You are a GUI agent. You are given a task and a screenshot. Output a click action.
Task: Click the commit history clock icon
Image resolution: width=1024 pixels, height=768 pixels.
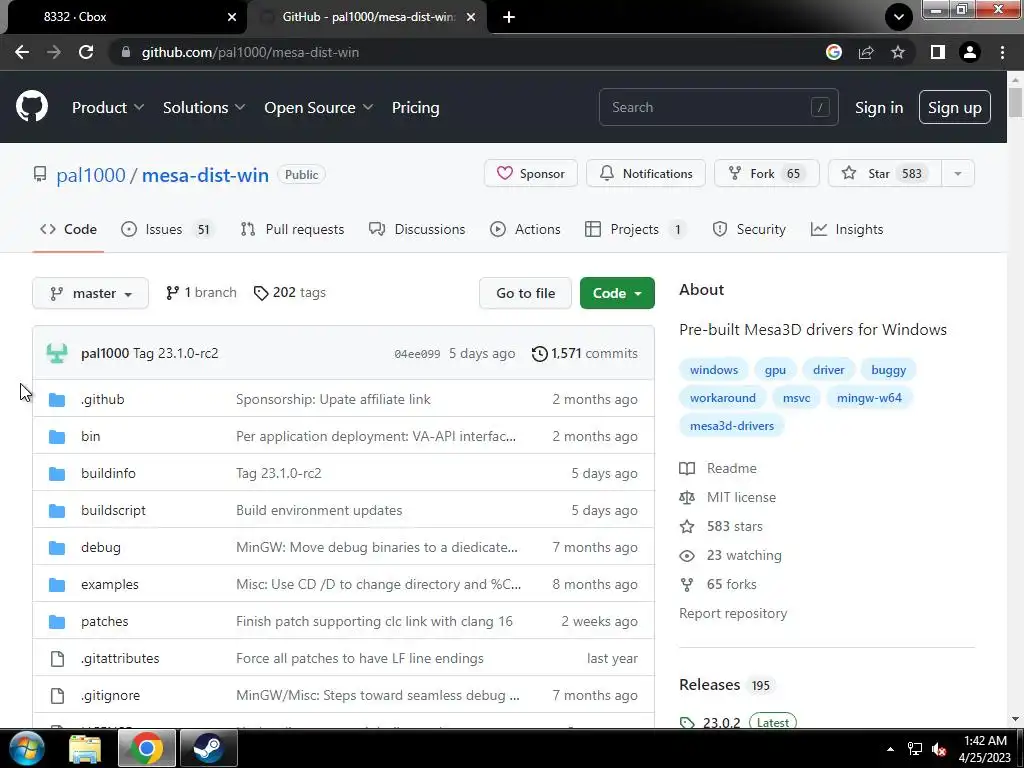[539, 353]
